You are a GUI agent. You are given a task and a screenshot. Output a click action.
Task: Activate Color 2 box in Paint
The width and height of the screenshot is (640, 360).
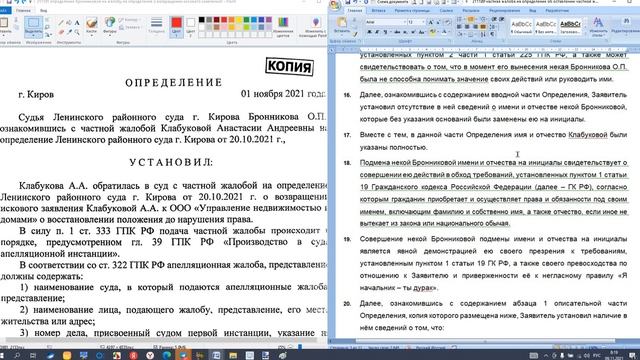[191, 27]
